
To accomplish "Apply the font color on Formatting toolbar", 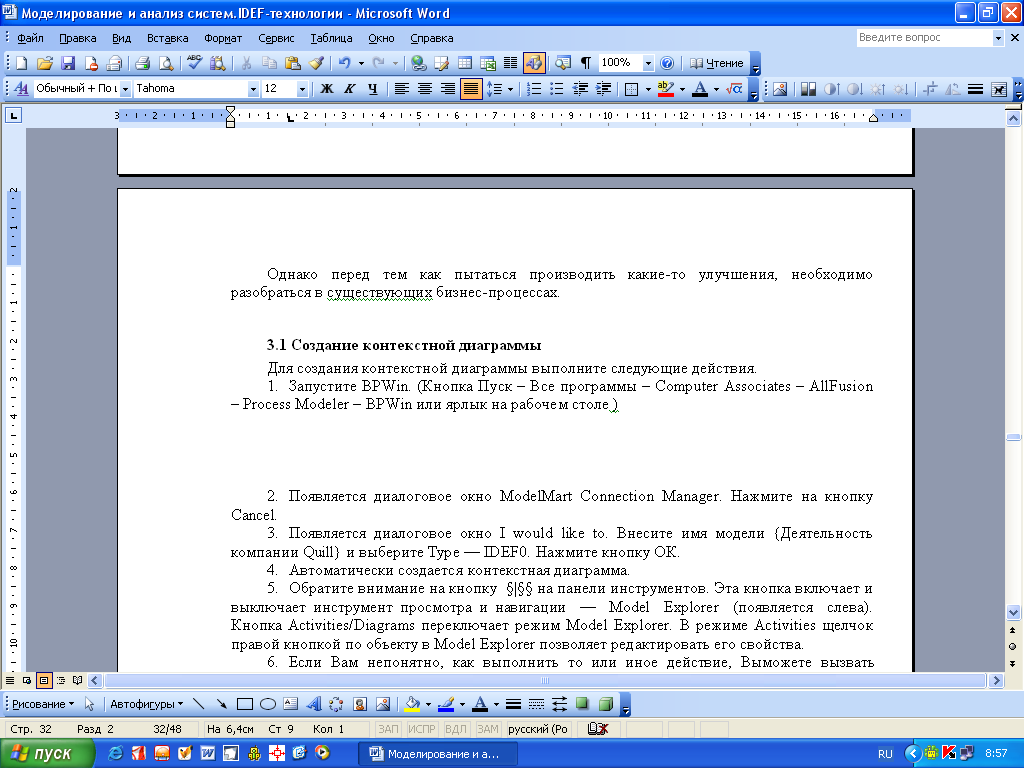I will pyautogui.click(x=700, y=89).
